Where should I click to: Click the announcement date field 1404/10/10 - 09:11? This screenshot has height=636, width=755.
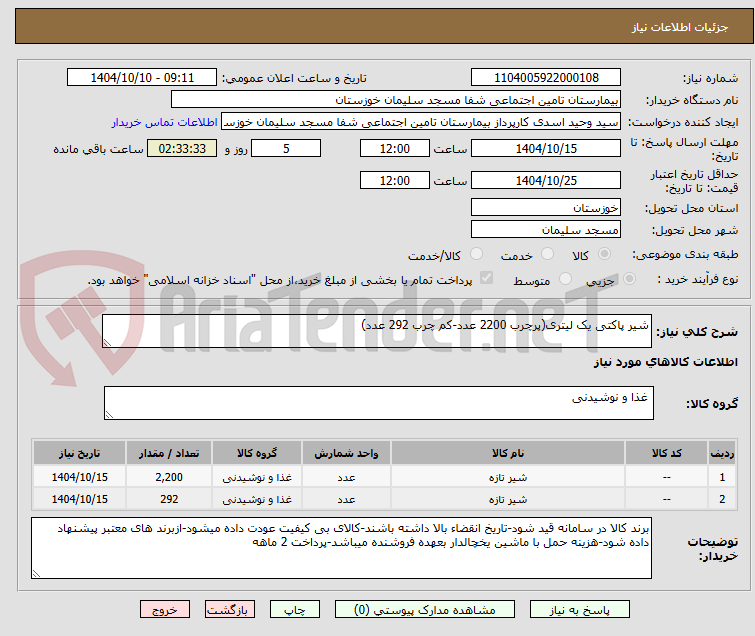coord(142,78)
